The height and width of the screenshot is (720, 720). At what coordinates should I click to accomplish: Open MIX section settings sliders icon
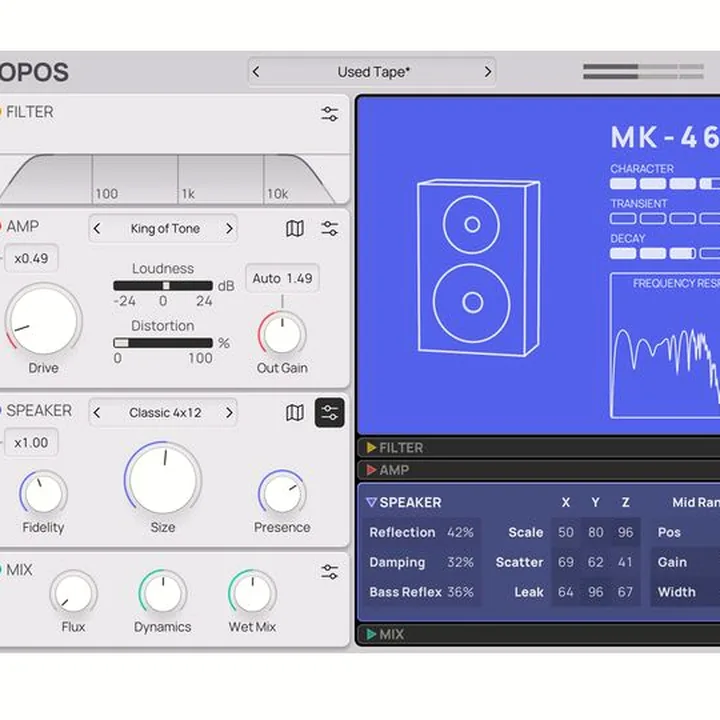coord(330,572)
